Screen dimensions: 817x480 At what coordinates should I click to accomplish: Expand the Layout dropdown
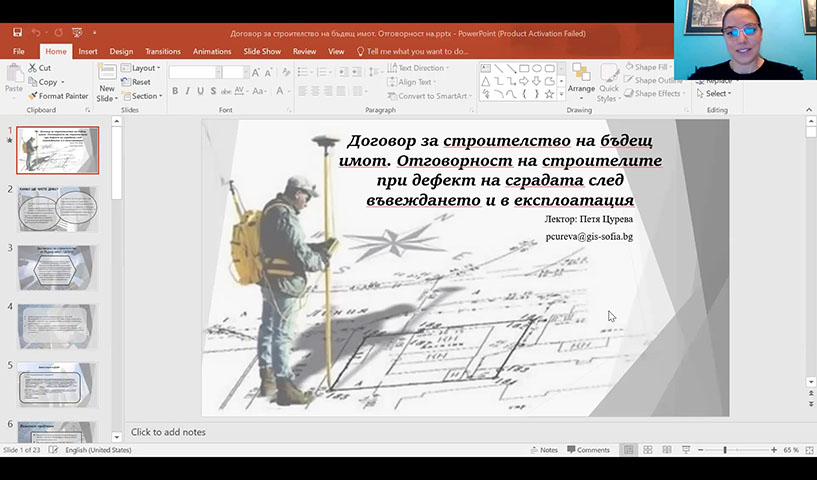click(144, 68)
